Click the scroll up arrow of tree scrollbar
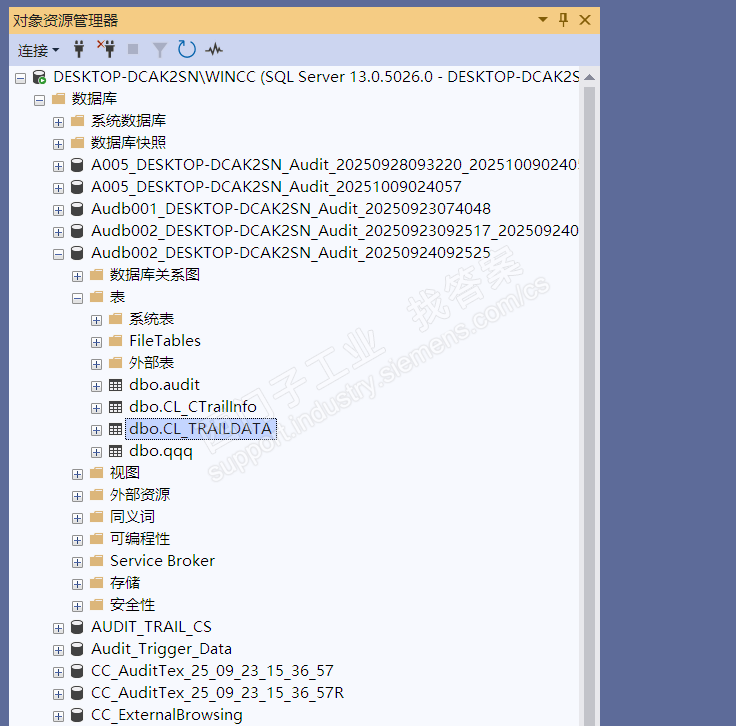This screenshot has width=736, height=726. pos(590,77)
